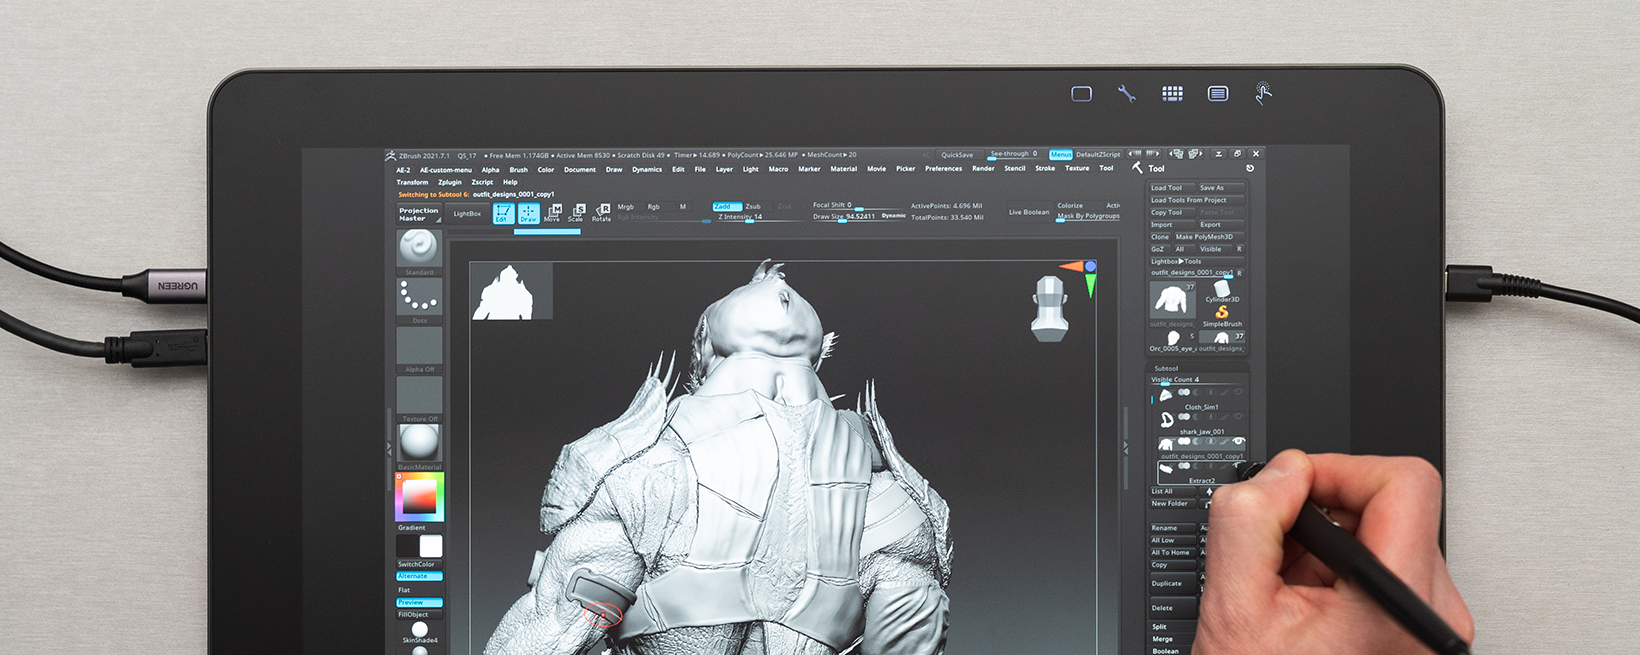Tap the tablet's on-screen keyboard icon
This screenshot has width=1640, height=655.
point(1218,93)
